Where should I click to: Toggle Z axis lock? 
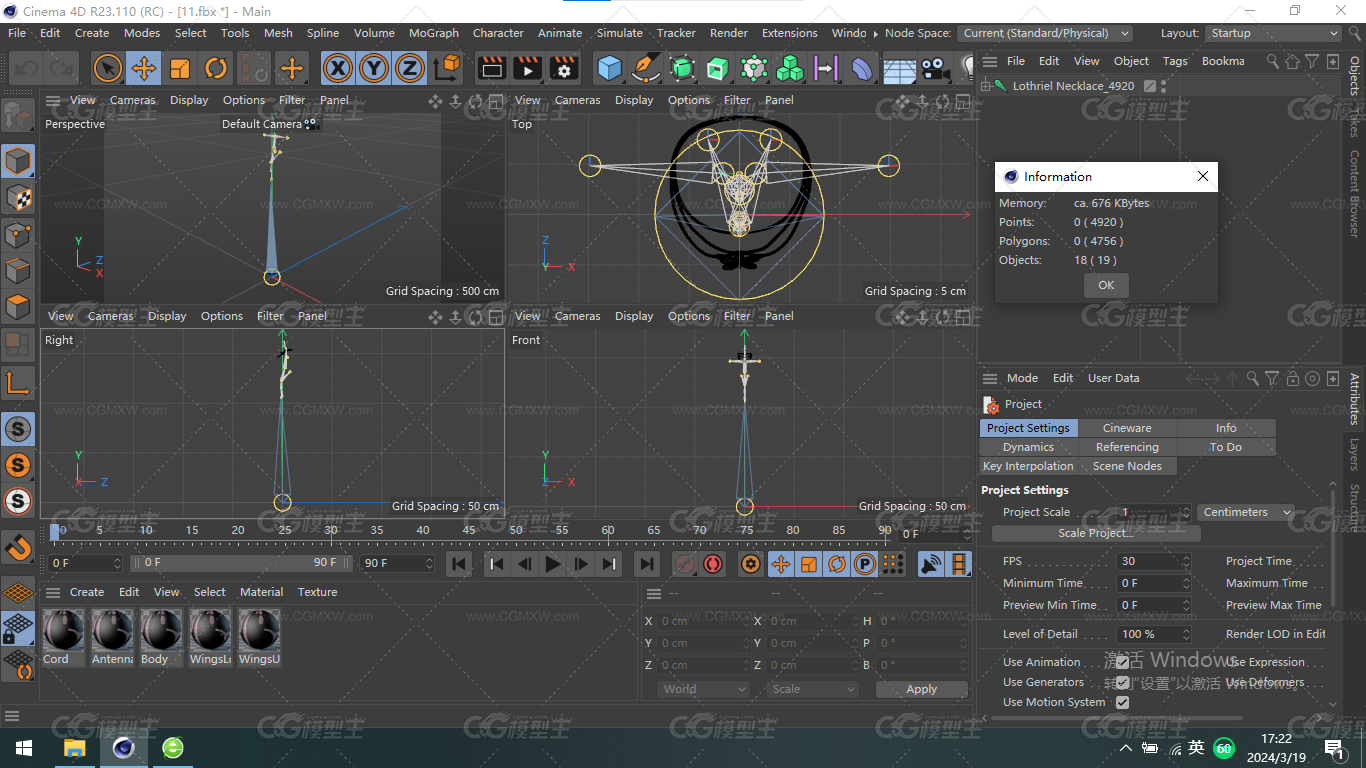click(410, 68)
